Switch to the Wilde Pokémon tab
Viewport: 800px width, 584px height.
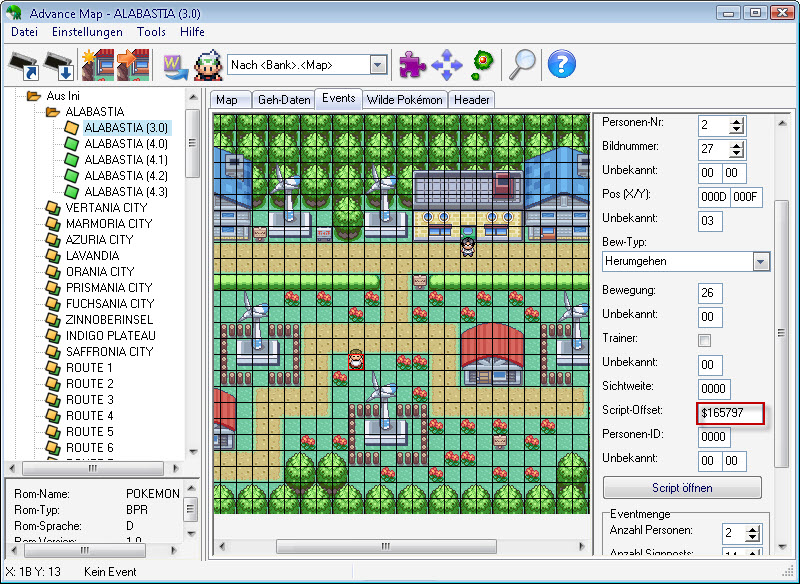point(405,99)
